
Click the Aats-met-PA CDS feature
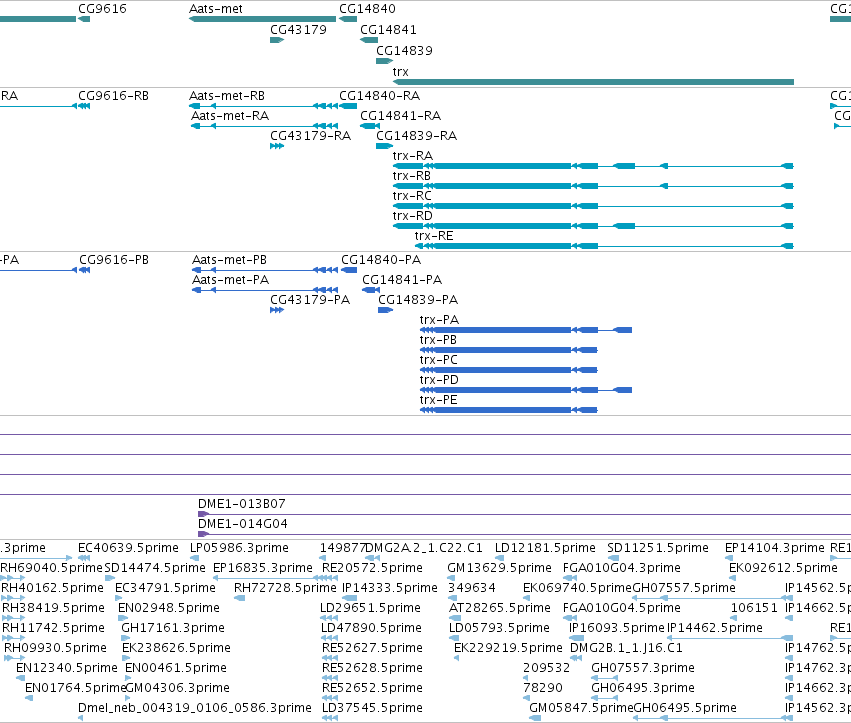[265, 290]
